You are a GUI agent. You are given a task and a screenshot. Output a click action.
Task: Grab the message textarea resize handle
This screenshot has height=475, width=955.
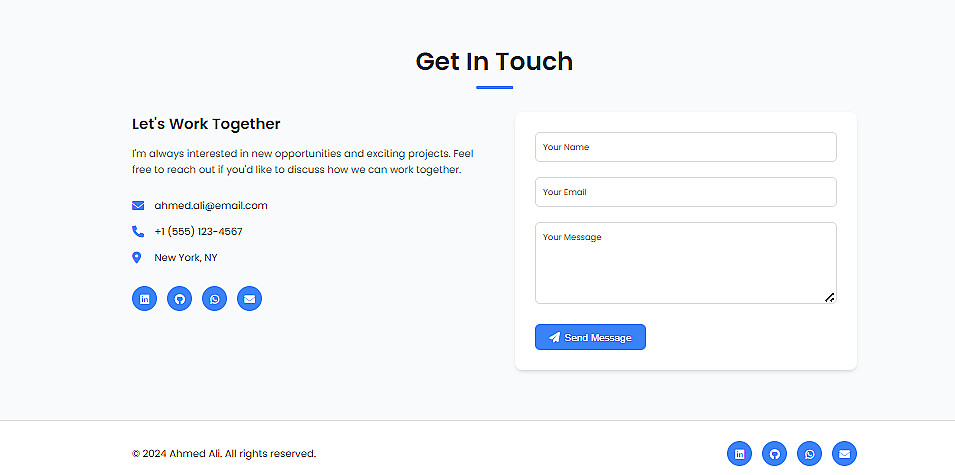coord(830,297)
